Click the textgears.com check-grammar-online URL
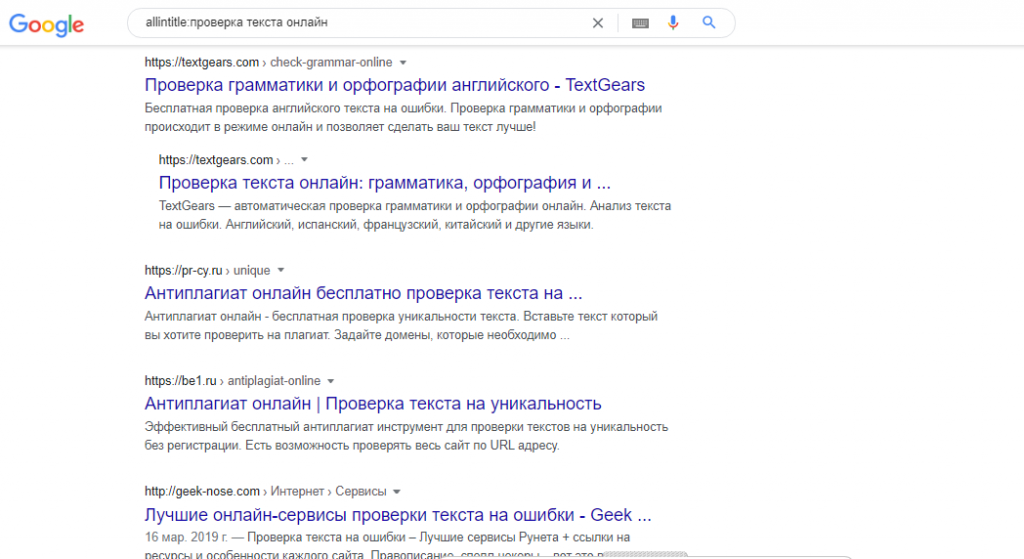Image resolution: width=1024 pixels, height=559 pixels. click(268, 63)
